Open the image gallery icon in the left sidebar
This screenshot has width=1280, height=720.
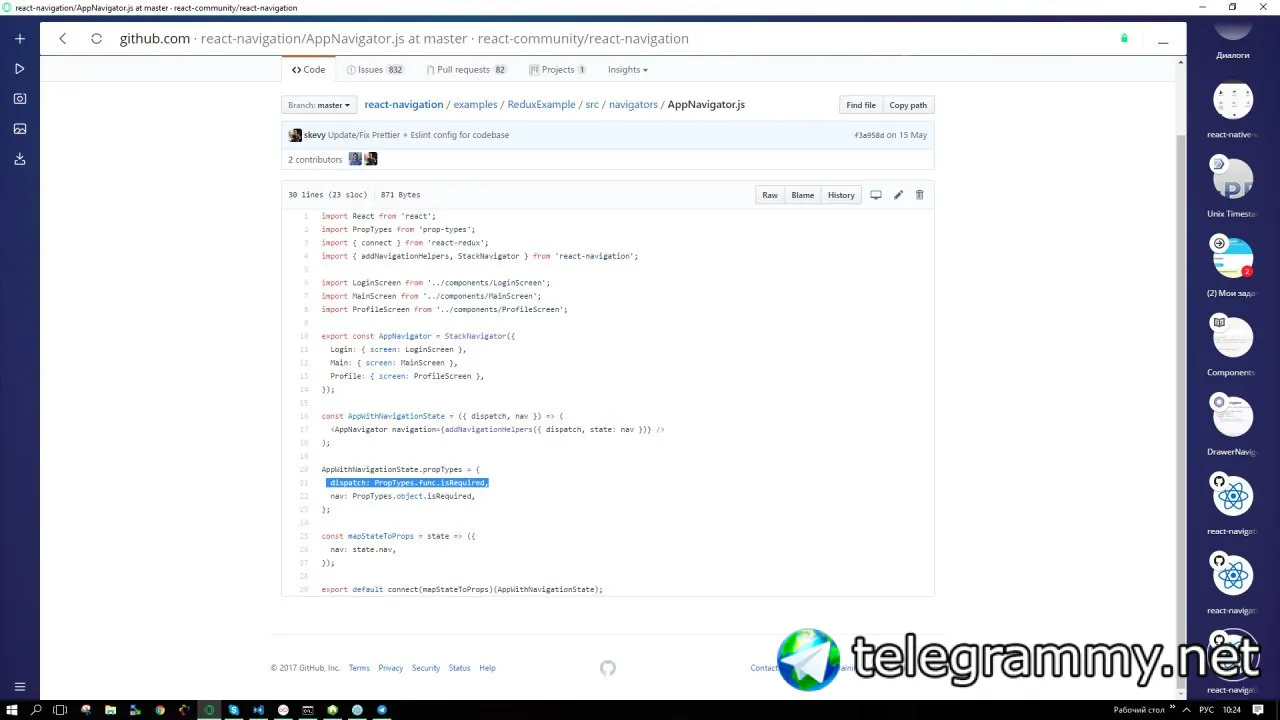click(19, 129)
